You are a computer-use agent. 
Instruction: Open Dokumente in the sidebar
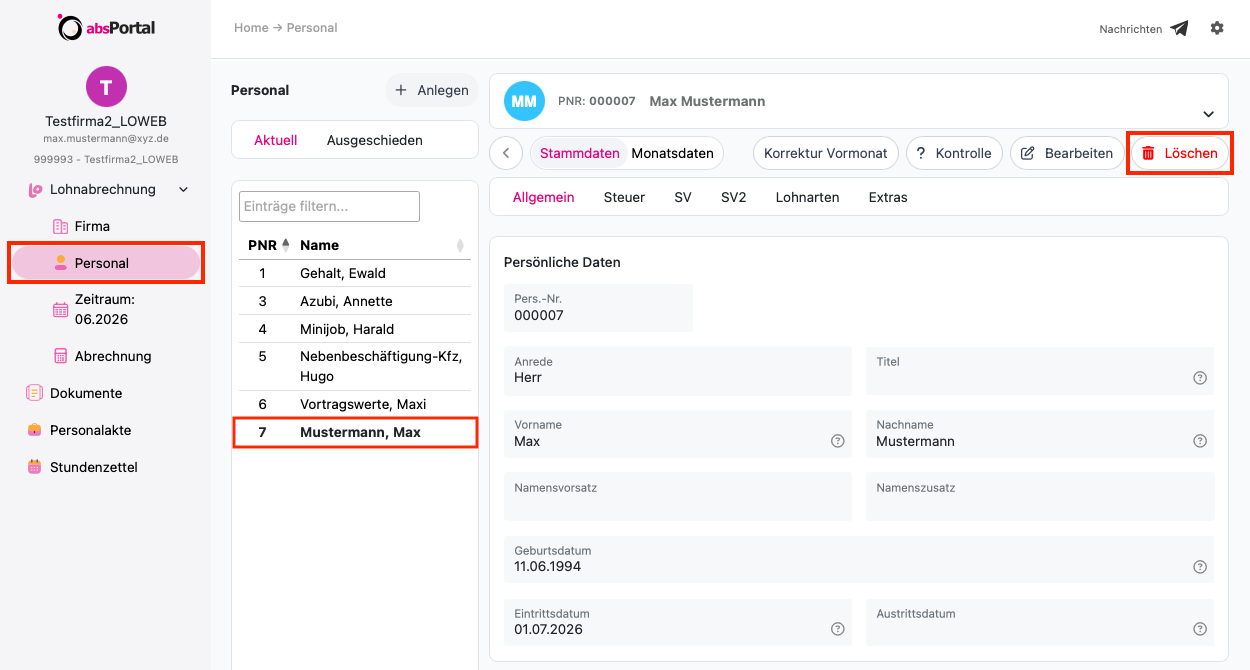(86, 393)
